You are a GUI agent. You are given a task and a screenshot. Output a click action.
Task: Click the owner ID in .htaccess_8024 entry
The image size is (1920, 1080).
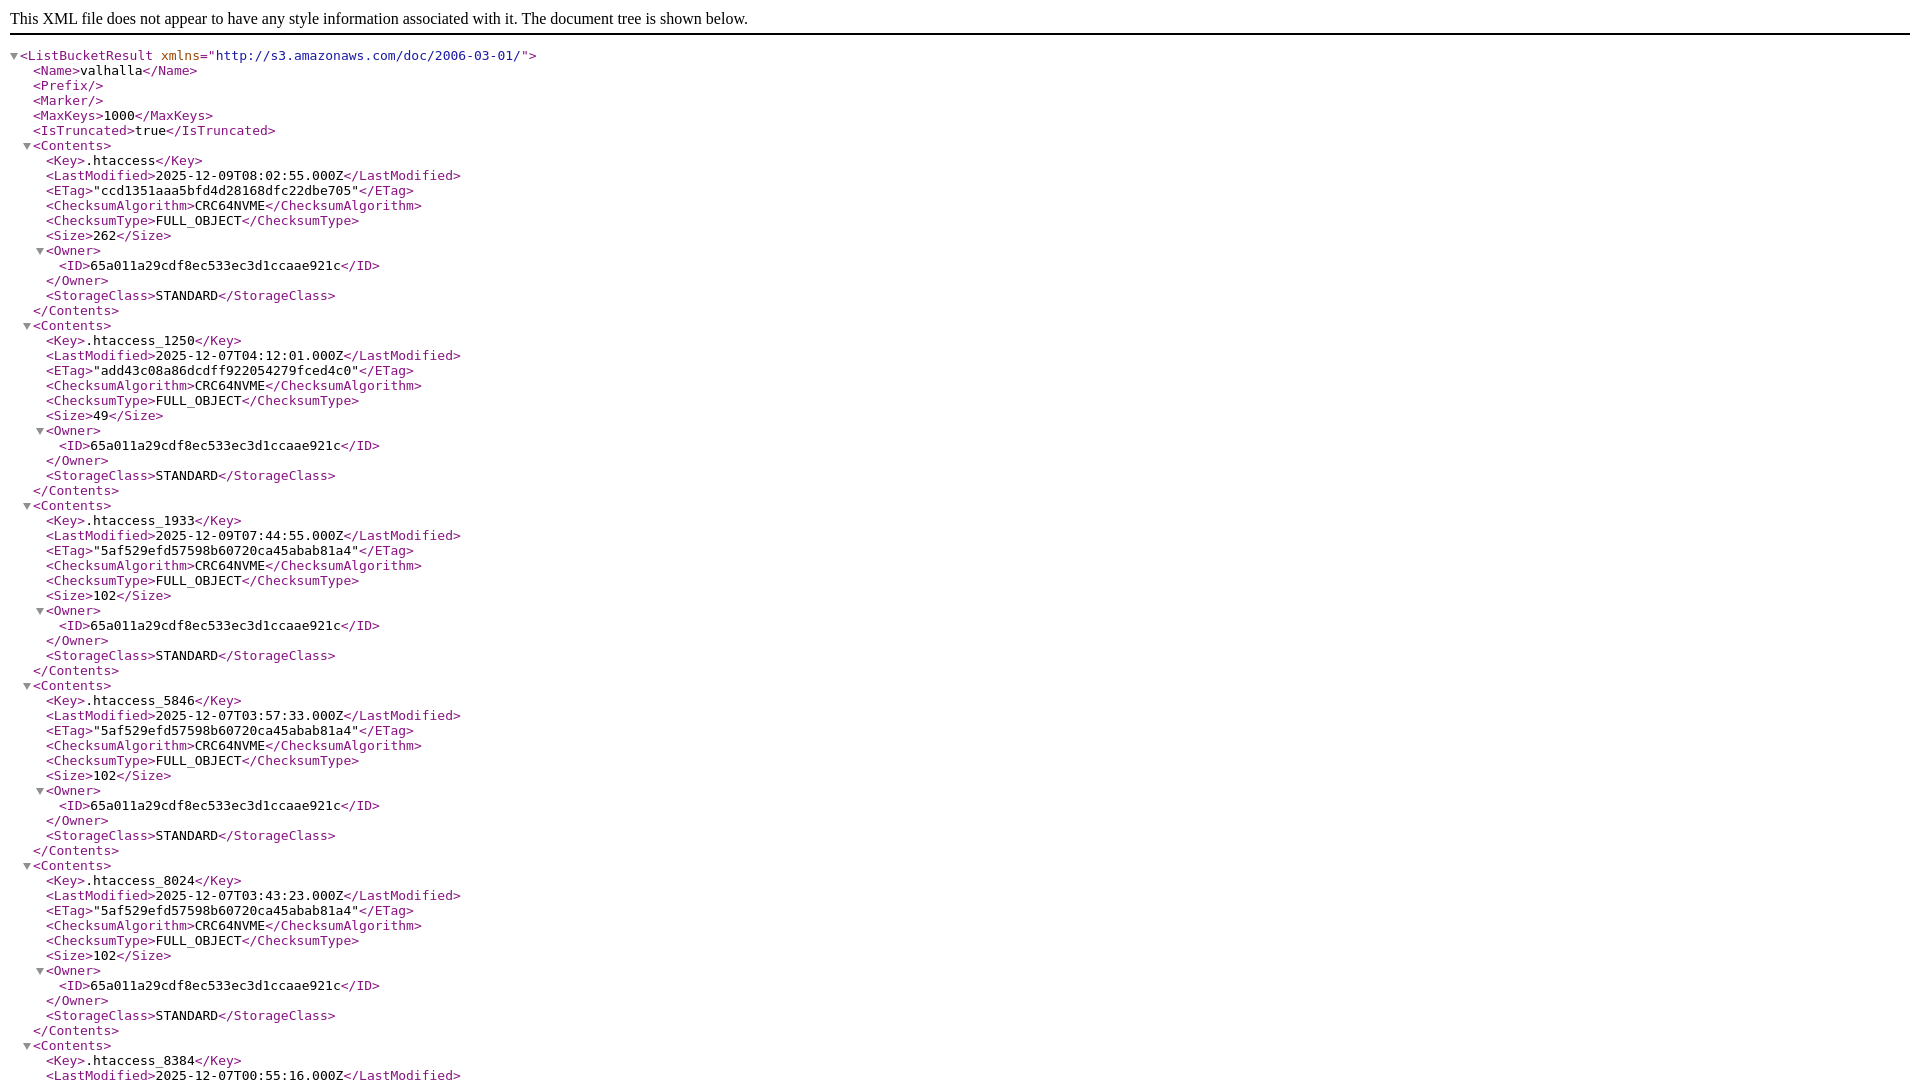215,986
